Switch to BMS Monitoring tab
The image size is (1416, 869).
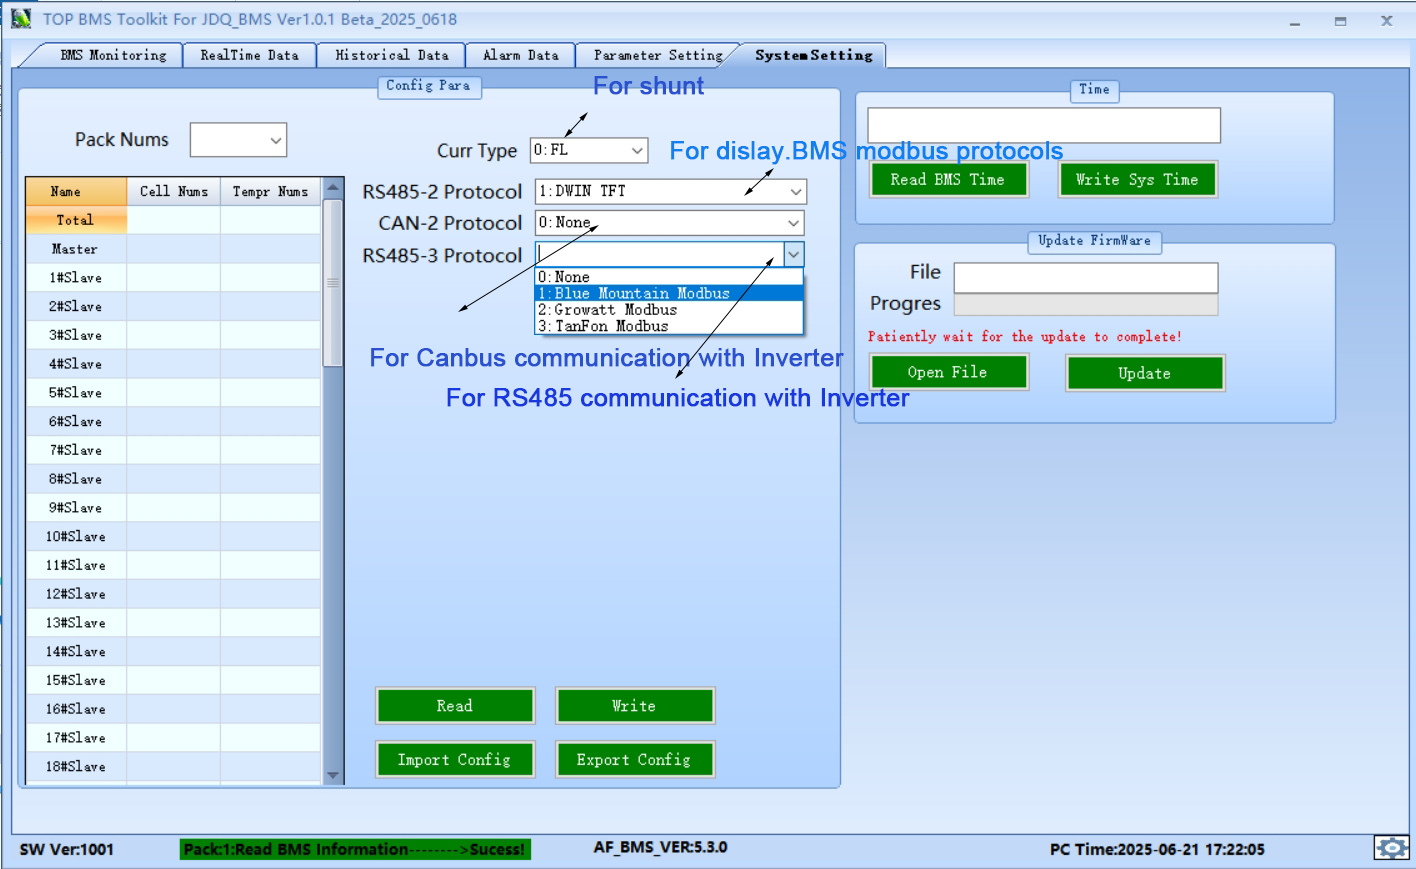coord(113,55)
